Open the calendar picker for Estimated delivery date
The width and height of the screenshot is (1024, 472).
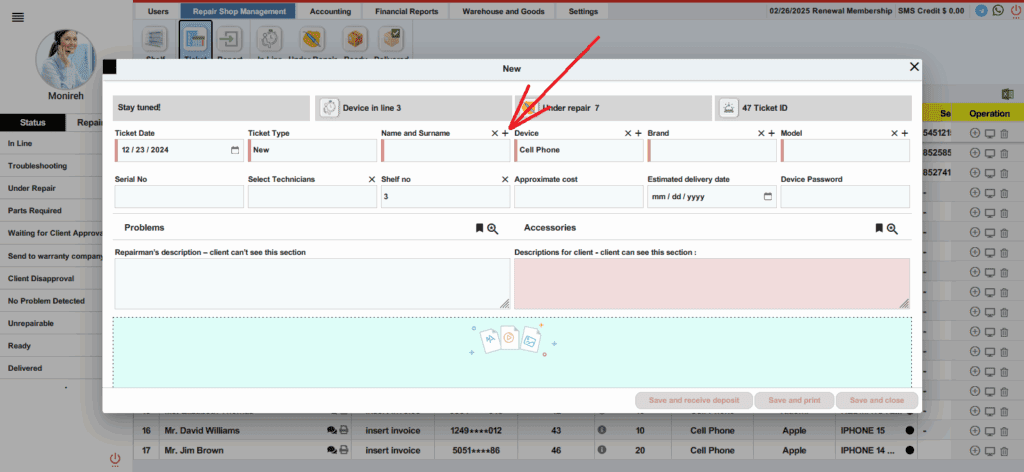[x=768, y=197]
